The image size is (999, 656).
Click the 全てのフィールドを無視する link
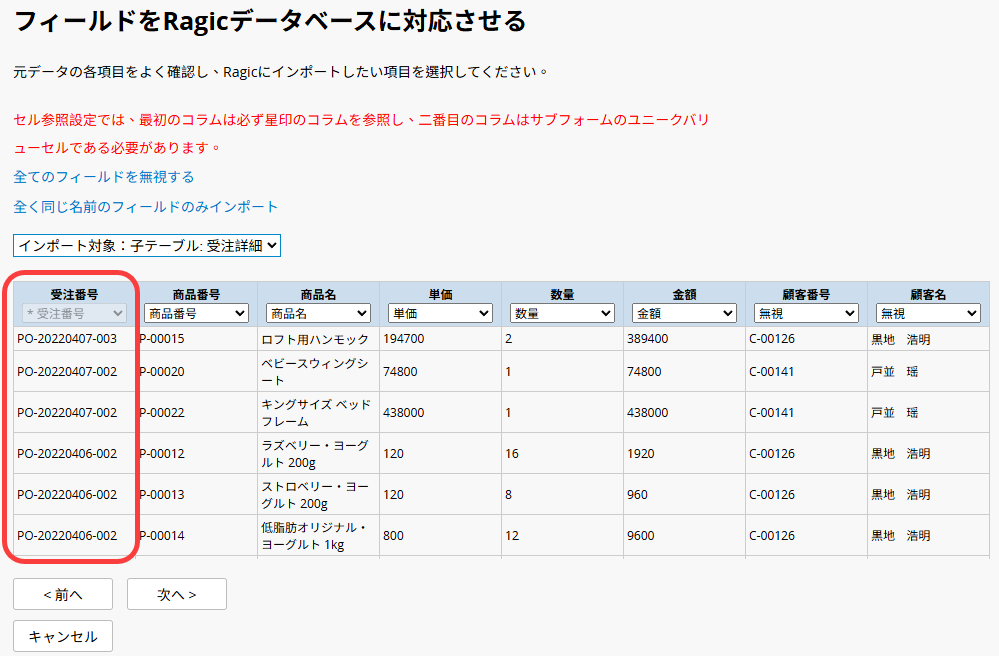point(104,177)
